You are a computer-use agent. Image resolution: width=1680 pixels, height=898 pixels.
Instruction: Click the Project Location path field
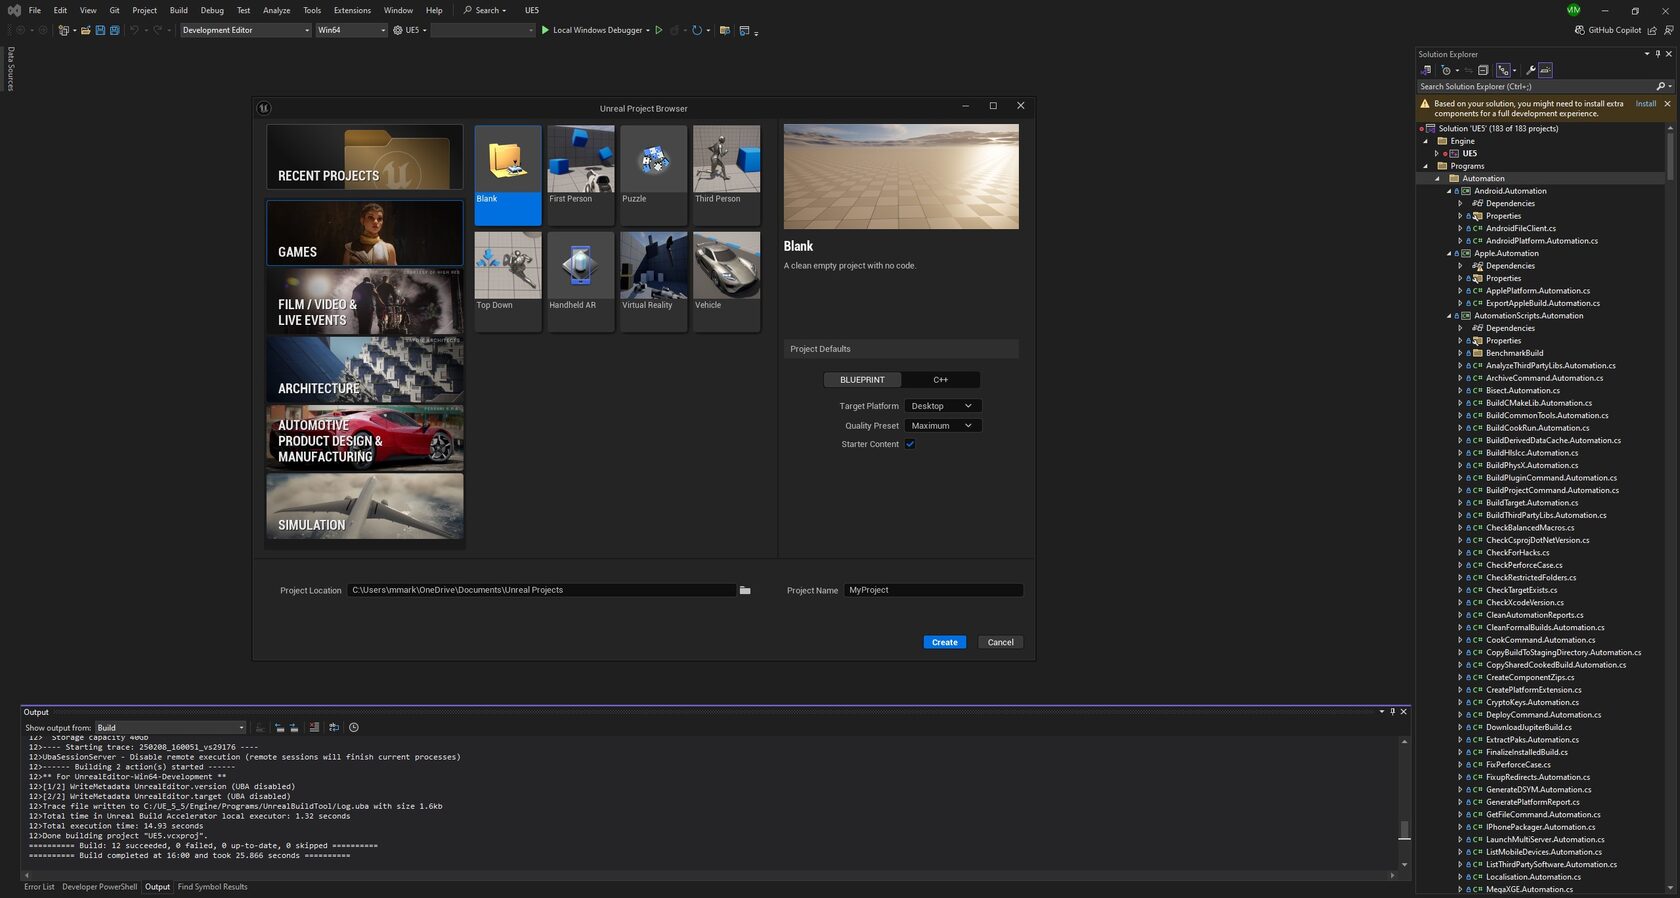coord(541,590)
